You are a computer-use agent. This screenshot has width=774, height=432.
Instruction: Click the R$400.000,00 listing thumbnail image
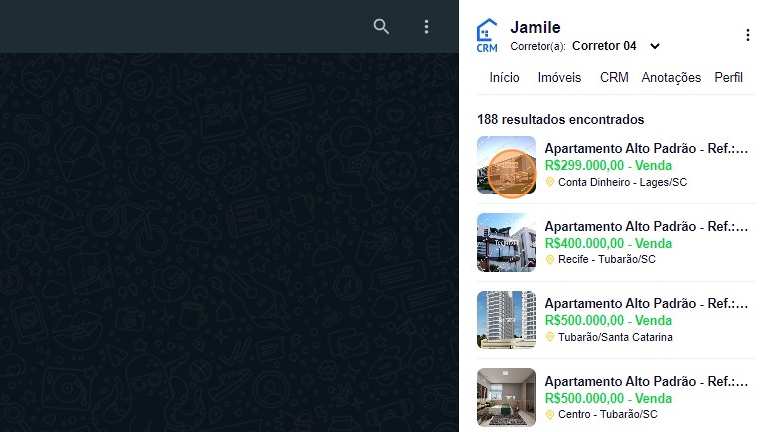(507, 242)
